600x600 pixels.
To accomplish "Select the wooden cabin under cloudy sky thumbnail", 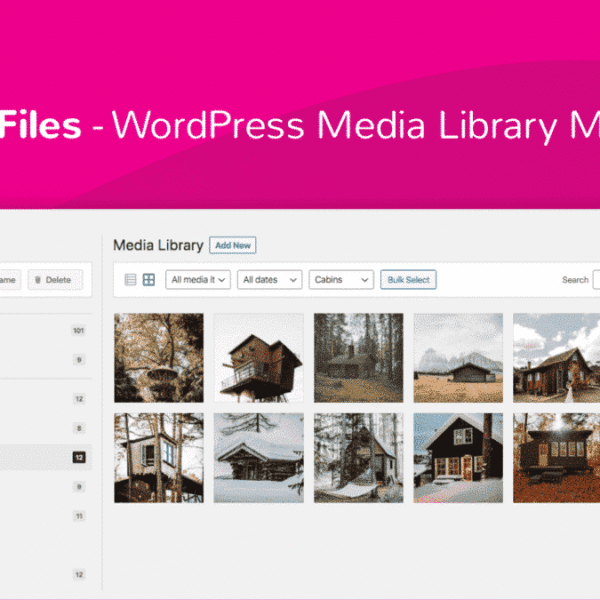I will point(556,358).
